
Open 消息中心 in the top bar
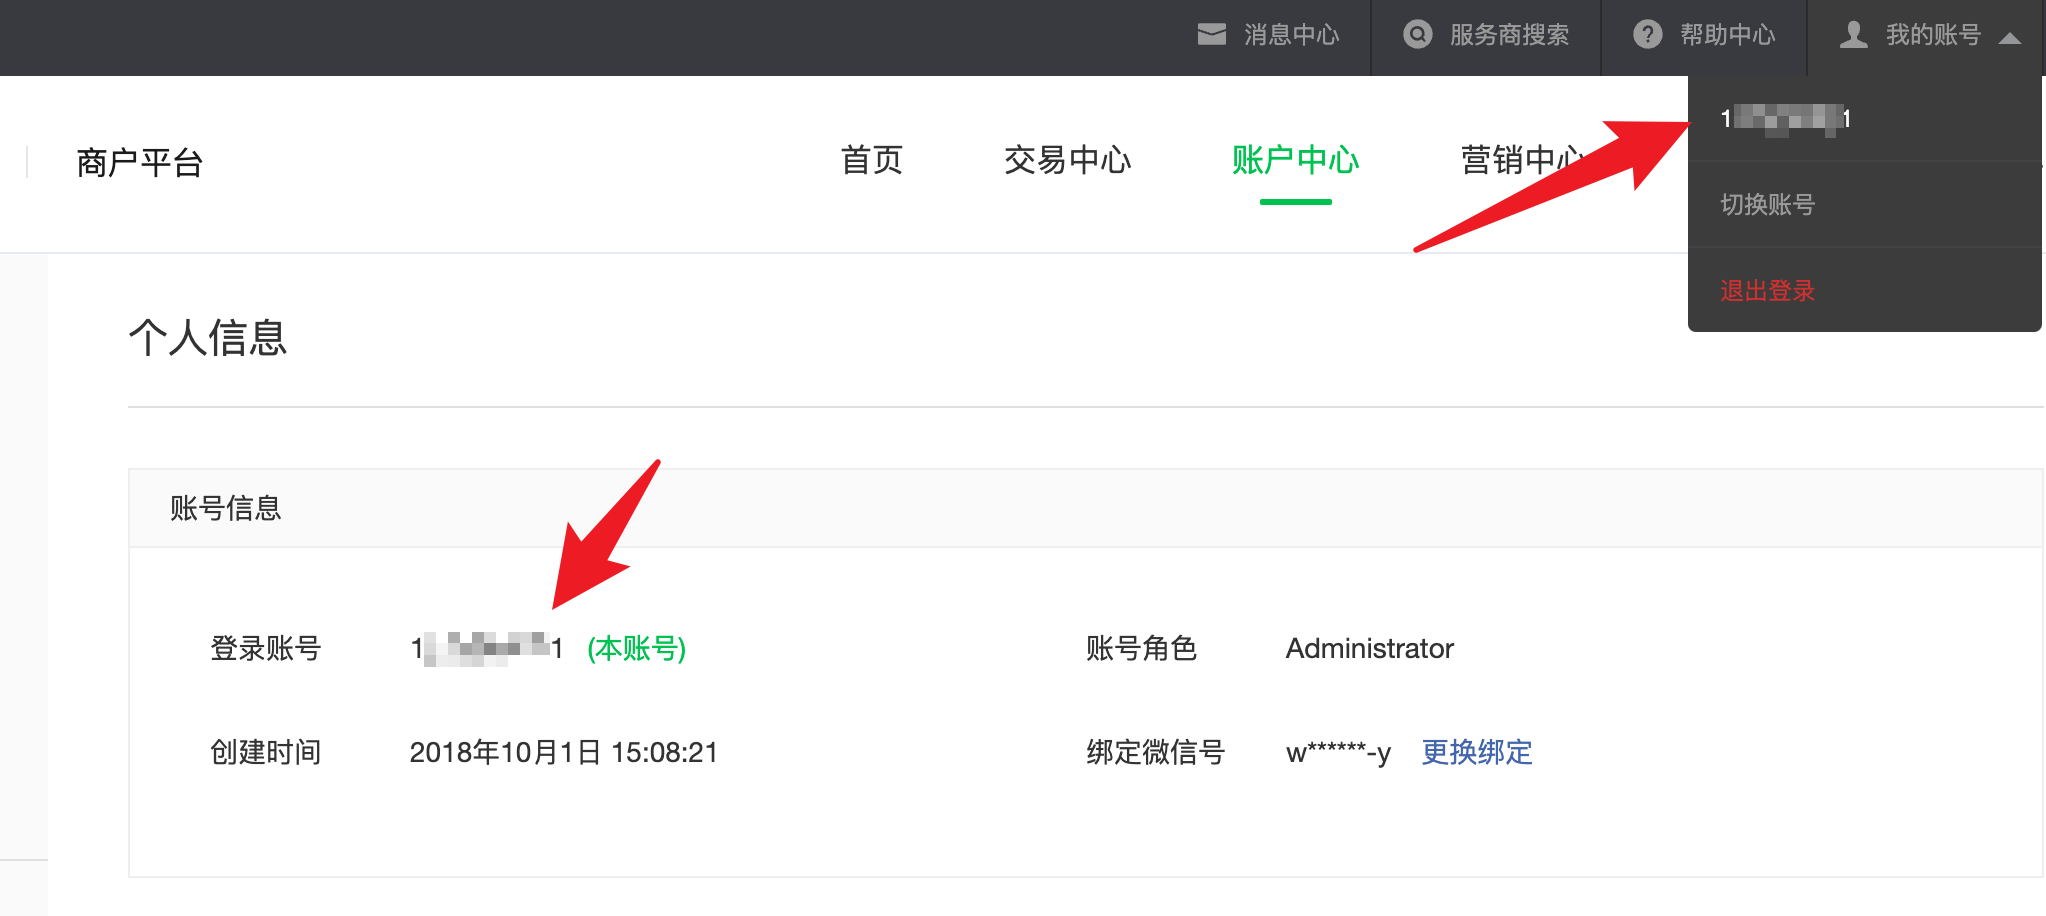pos(1291,35)
